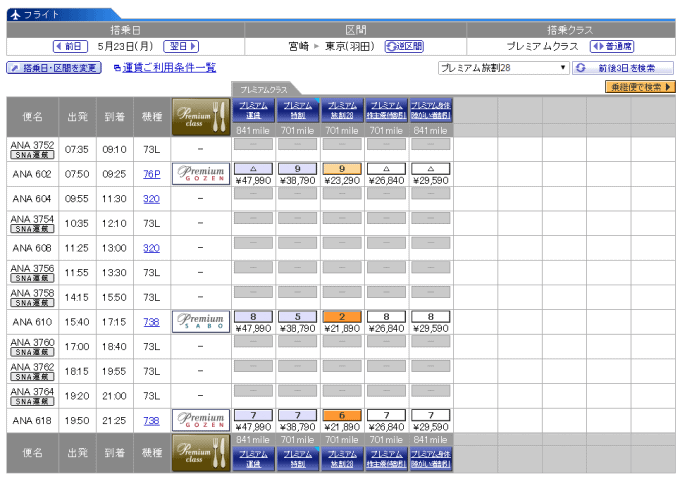Open top プレミアム運賃 fare column header
Viewport: 680px width, 479px height.
pos(253,111)
